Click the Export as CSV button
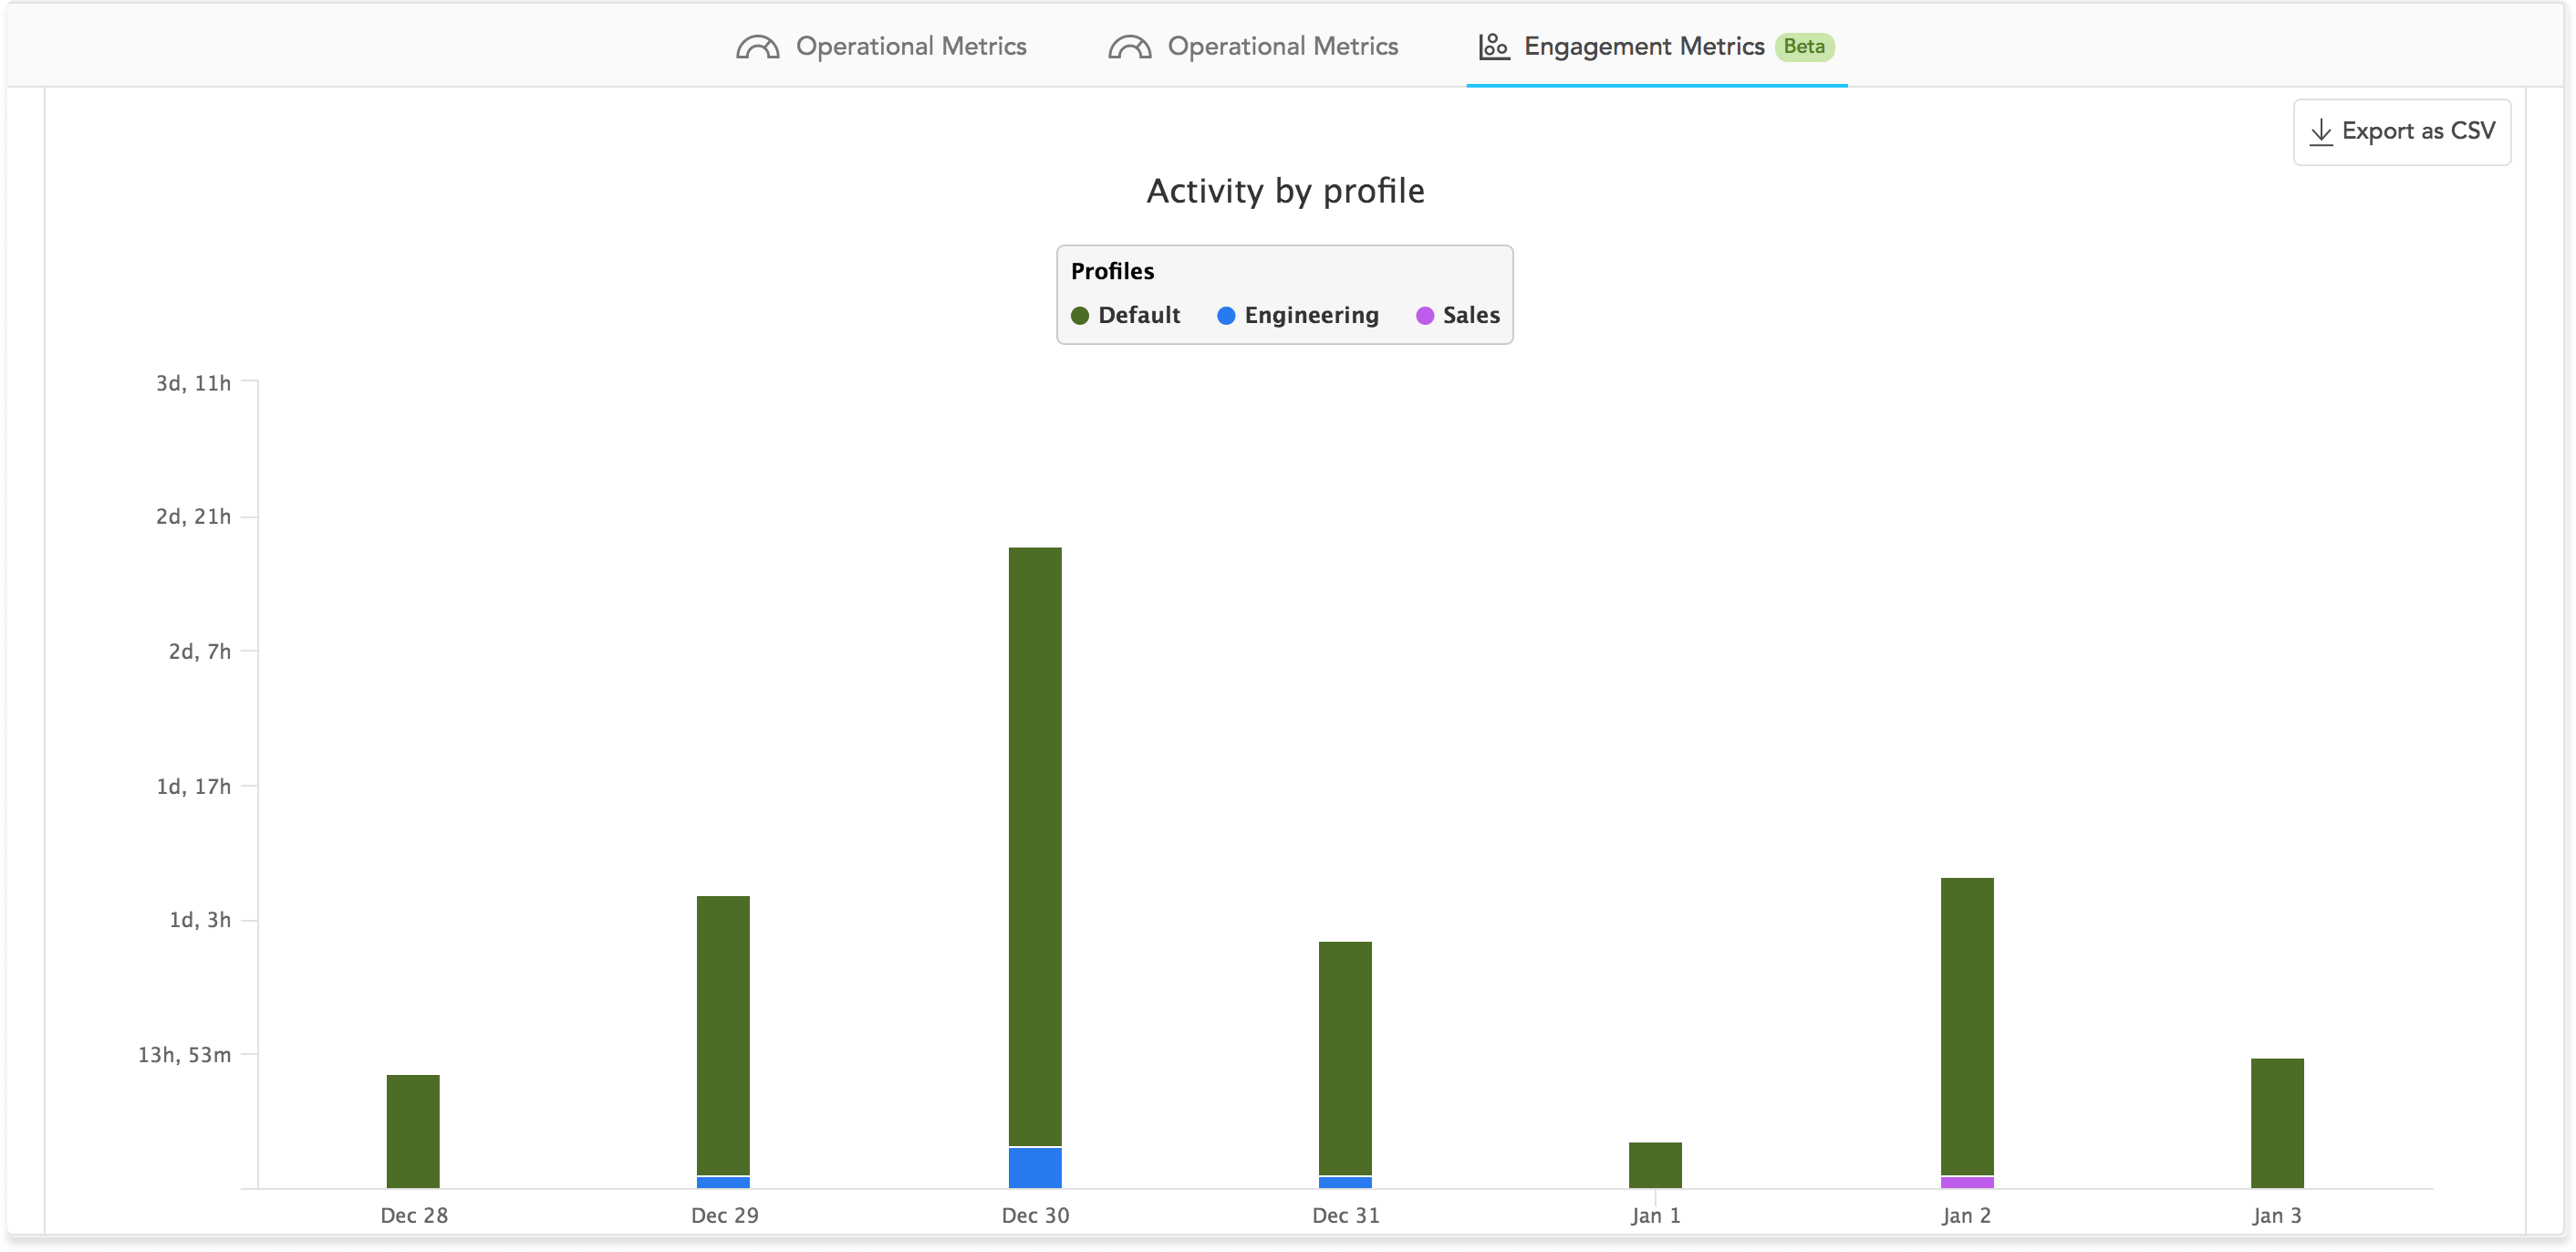Viewport: 2576px width, 1252px height. tap(2401, 132)
